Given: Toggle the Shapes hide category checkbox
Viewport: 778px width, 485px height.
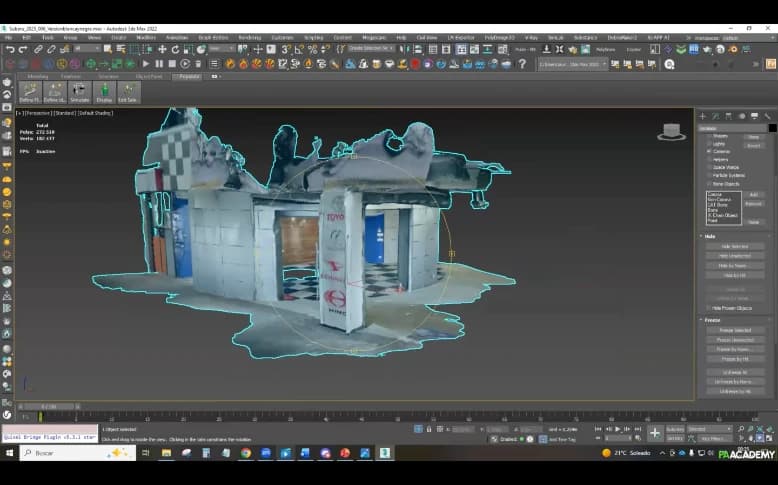Looking at the screenshot, I should [710, 136].
